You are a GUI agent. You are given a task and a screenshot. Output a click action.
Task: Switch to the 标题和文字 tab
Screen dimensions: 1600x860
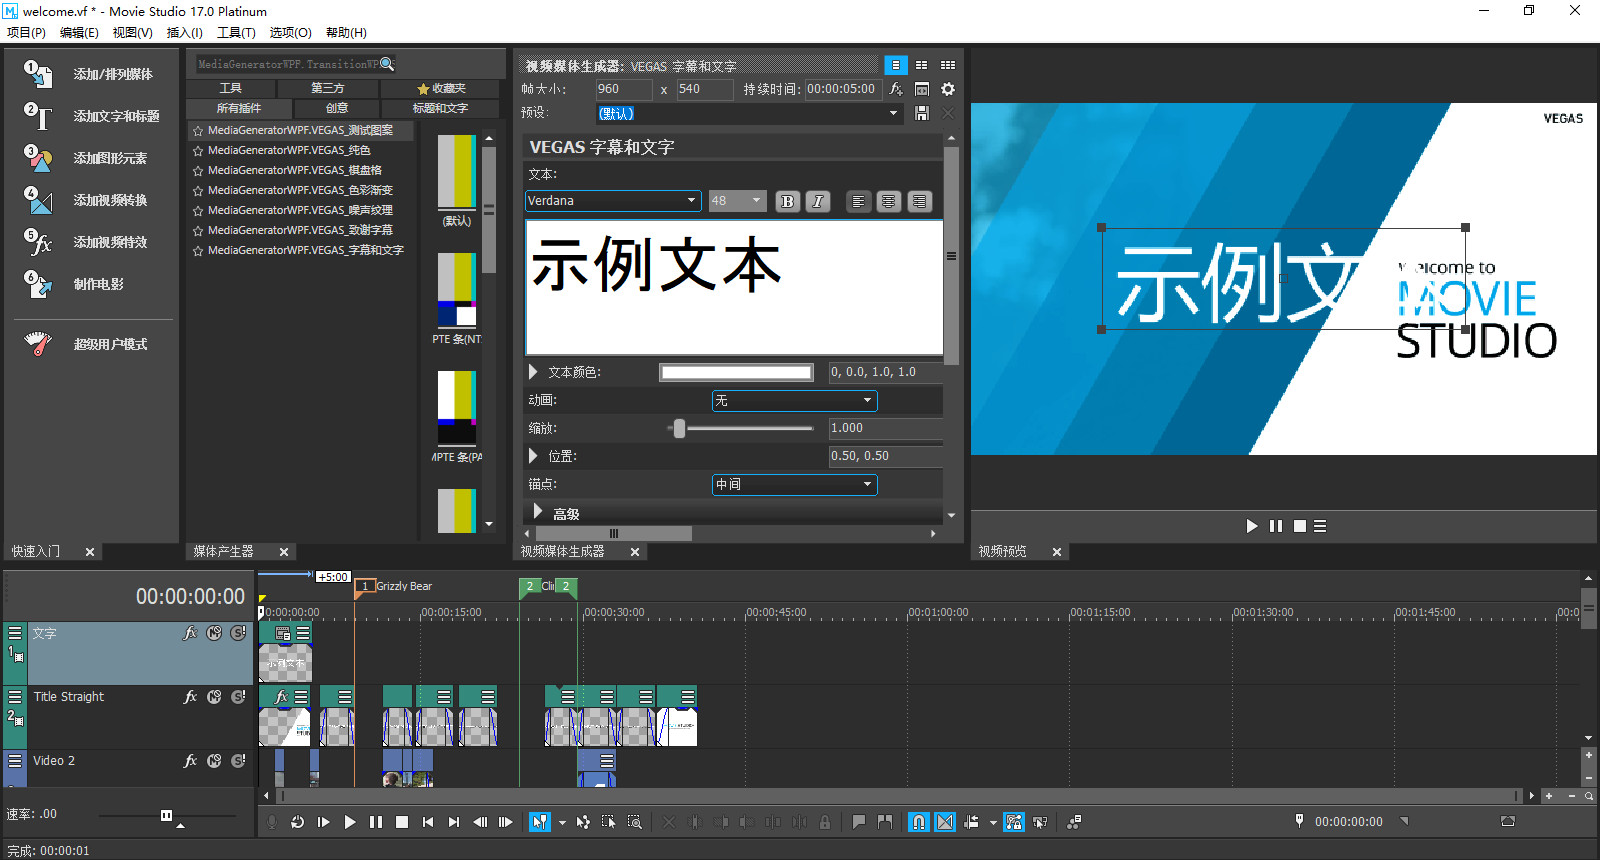[440, 108]
